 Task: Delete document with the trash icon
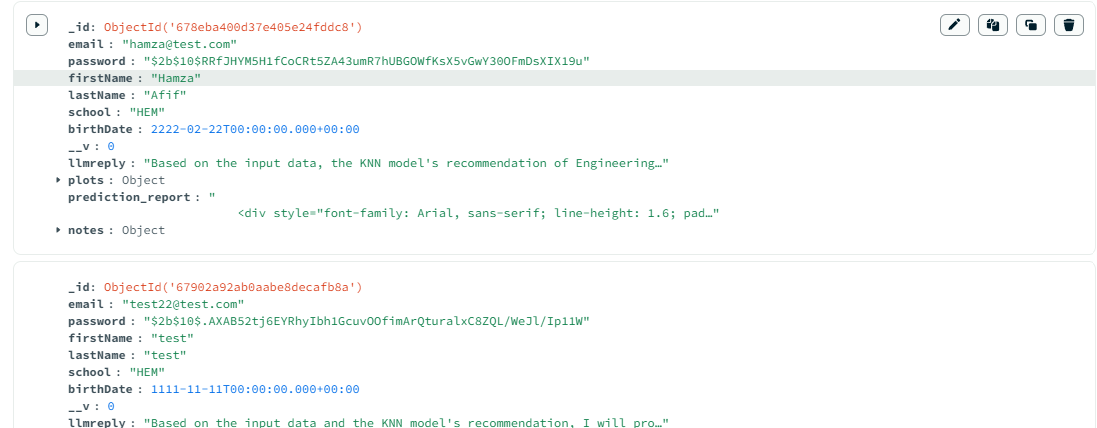click(1068, 25)
